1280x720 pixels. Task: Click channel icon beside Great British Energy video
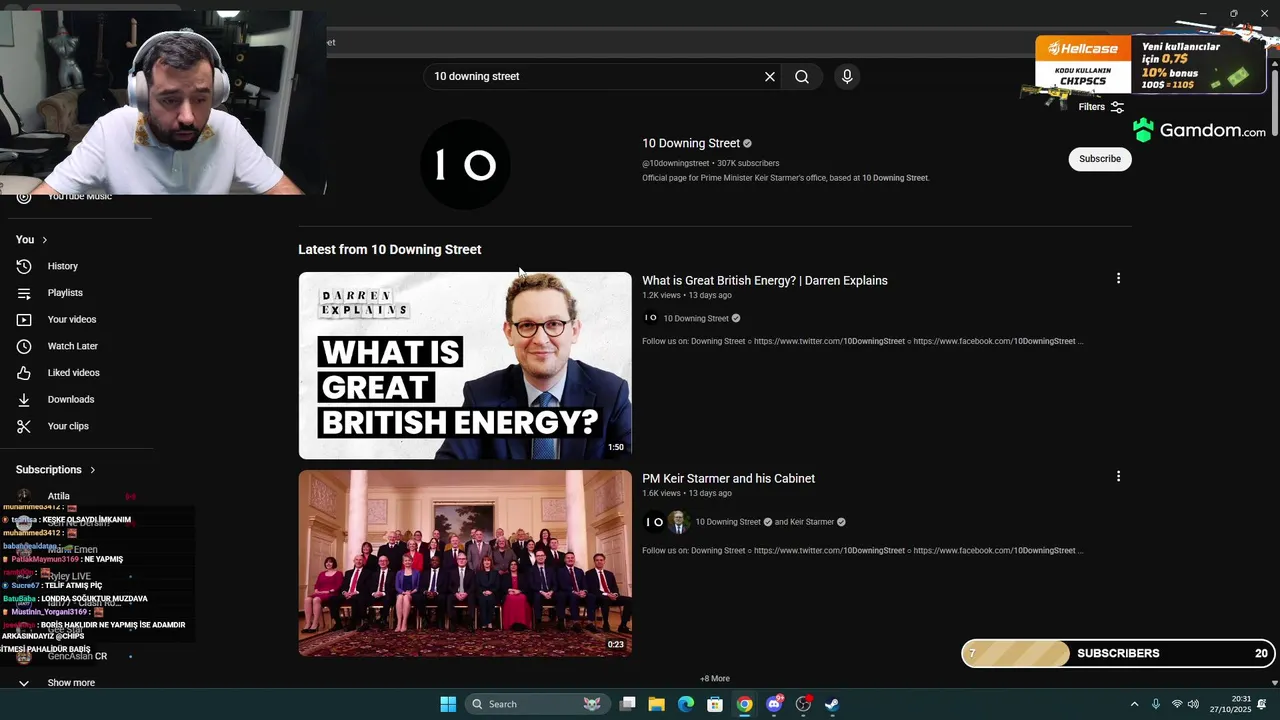point(651,318)
